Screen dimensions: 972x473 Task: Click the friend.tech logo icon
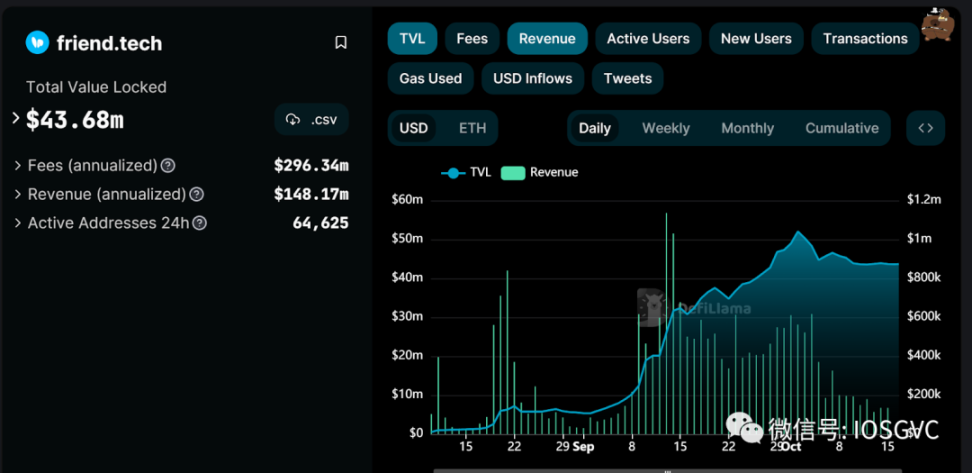click(38, 43)
